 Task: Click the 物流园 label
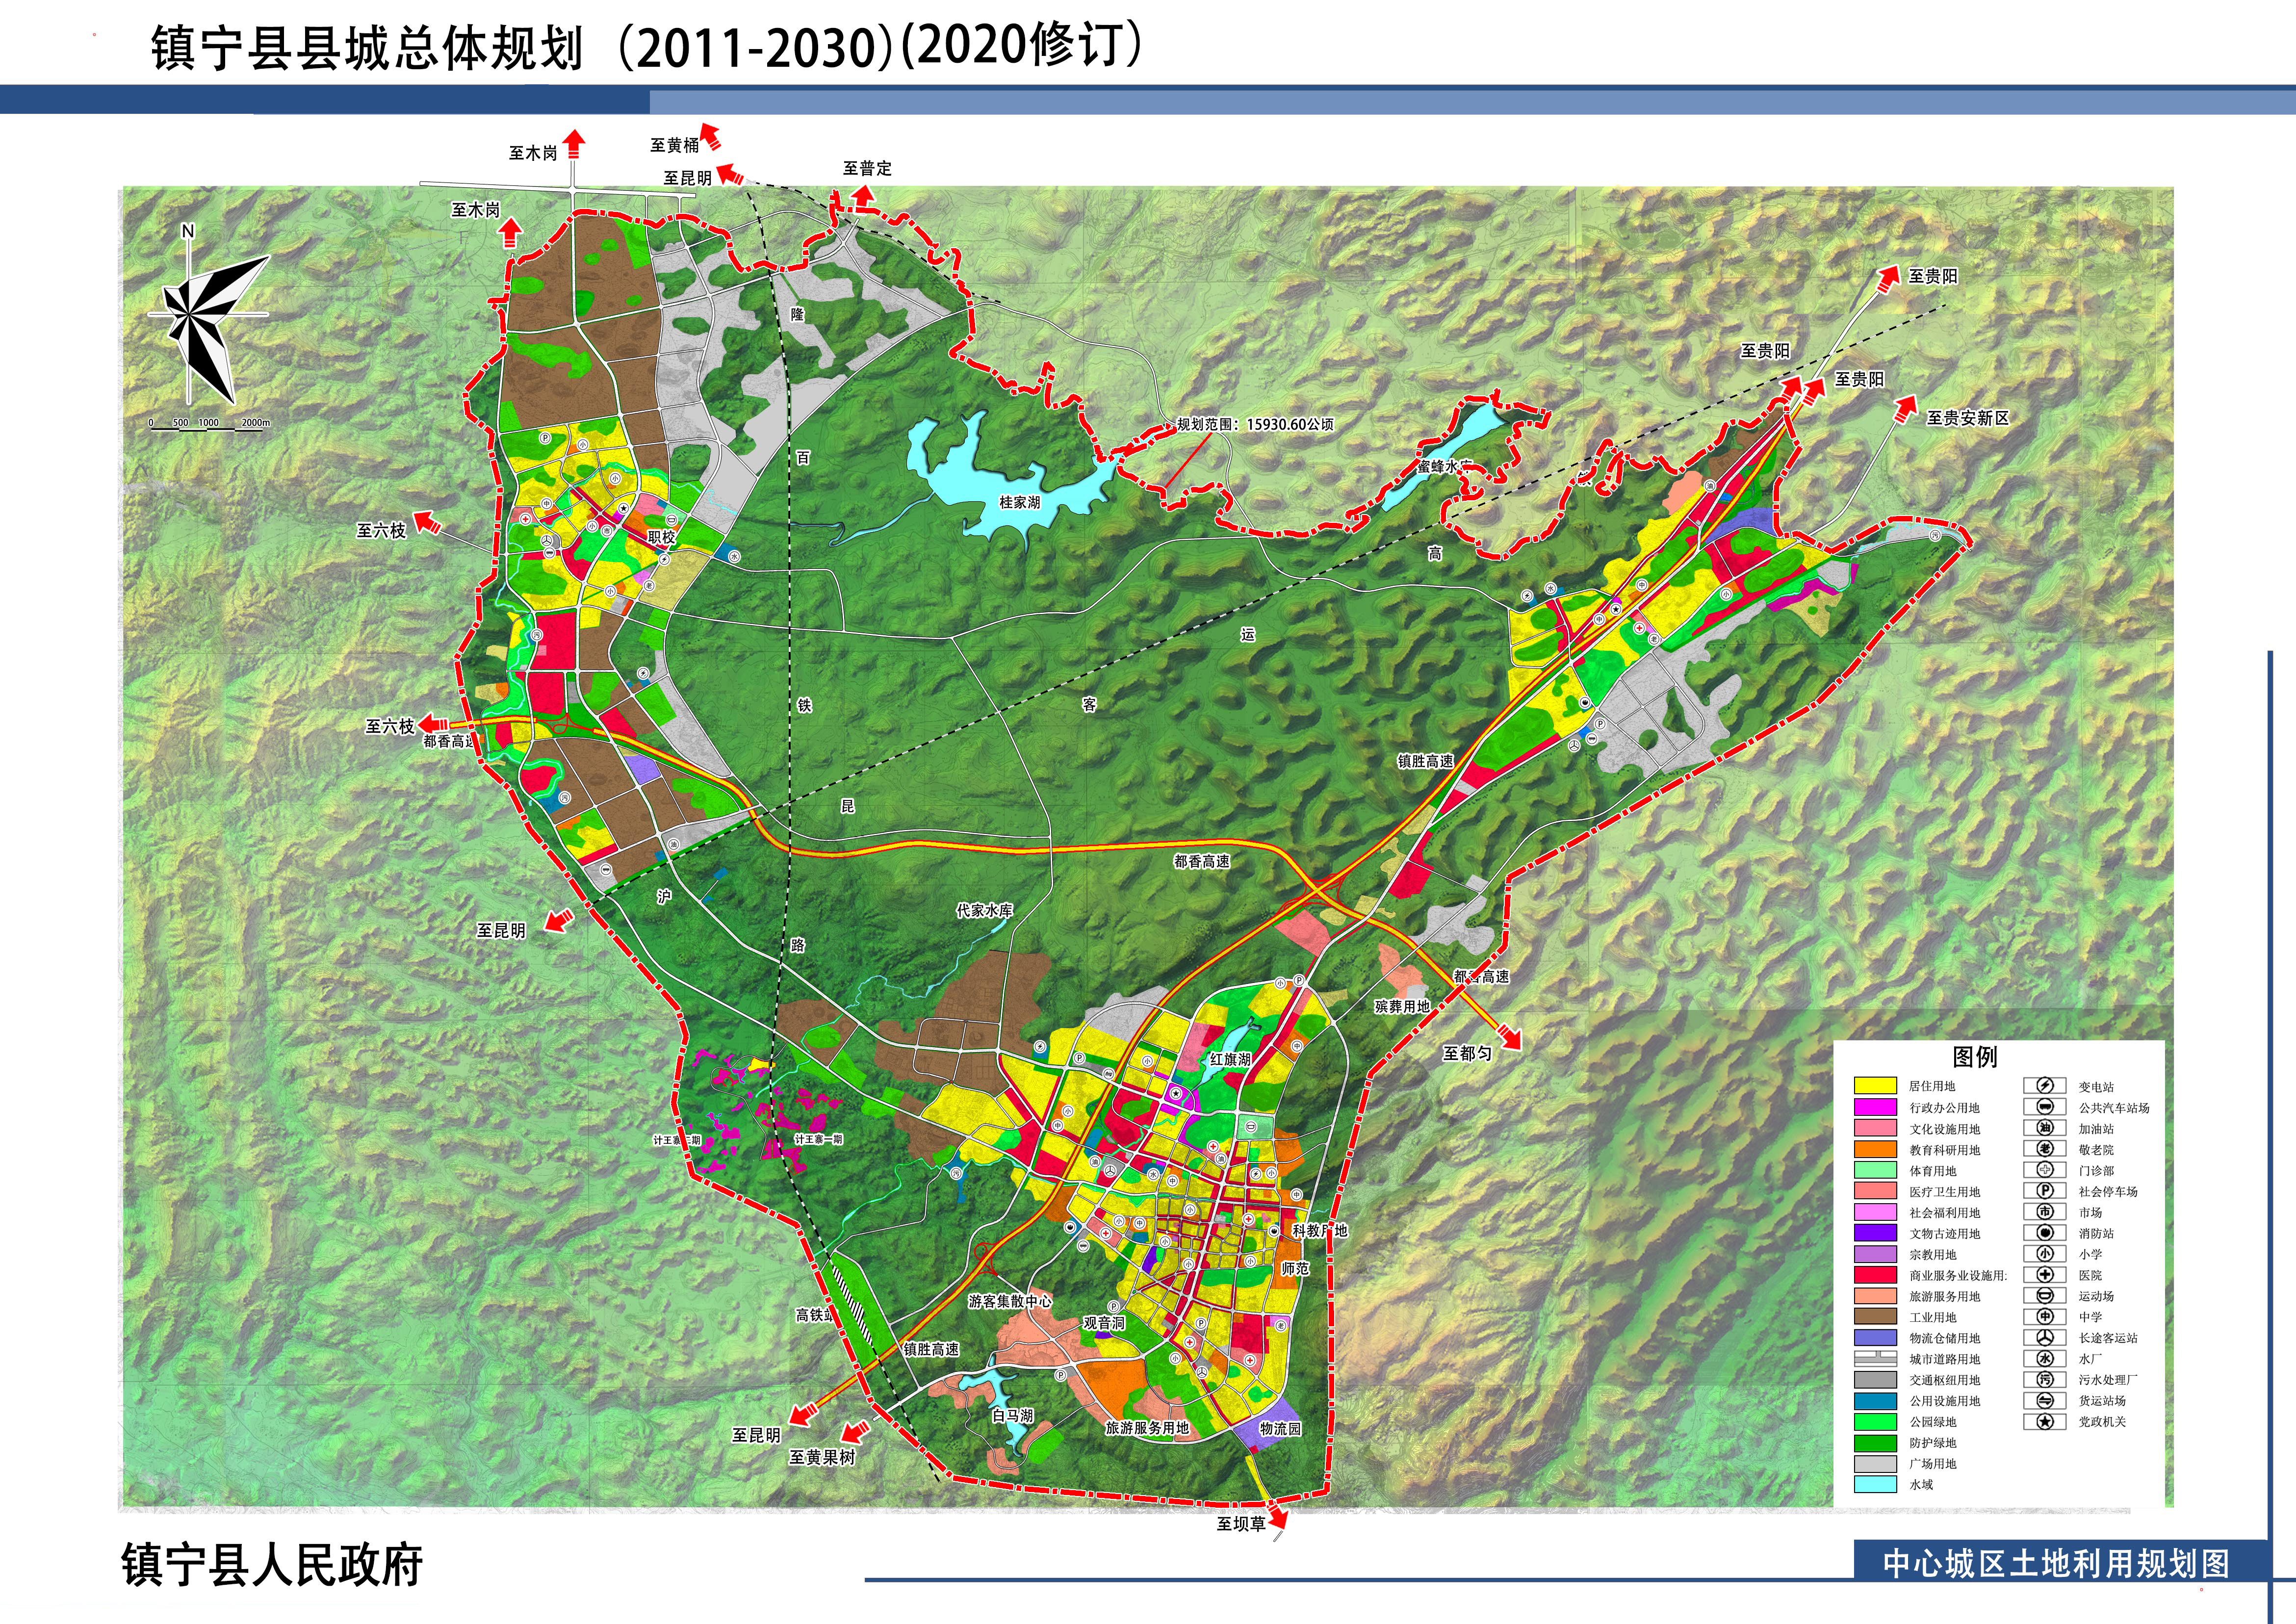[x=1281, y=1429]
